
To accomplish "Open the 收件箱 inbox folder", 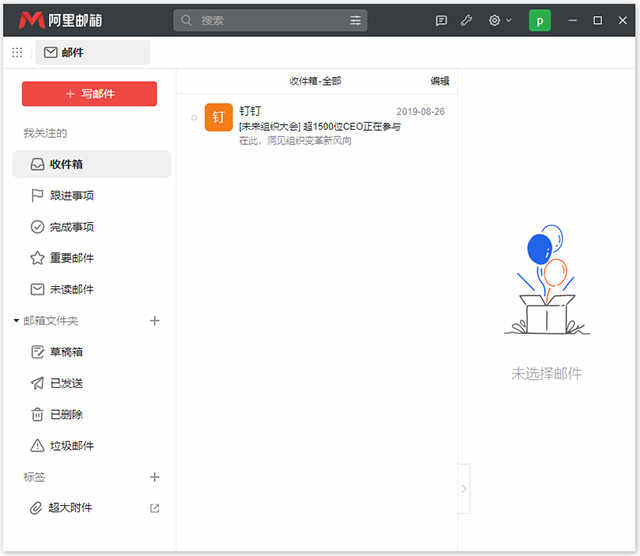I will tap(92, 164).
